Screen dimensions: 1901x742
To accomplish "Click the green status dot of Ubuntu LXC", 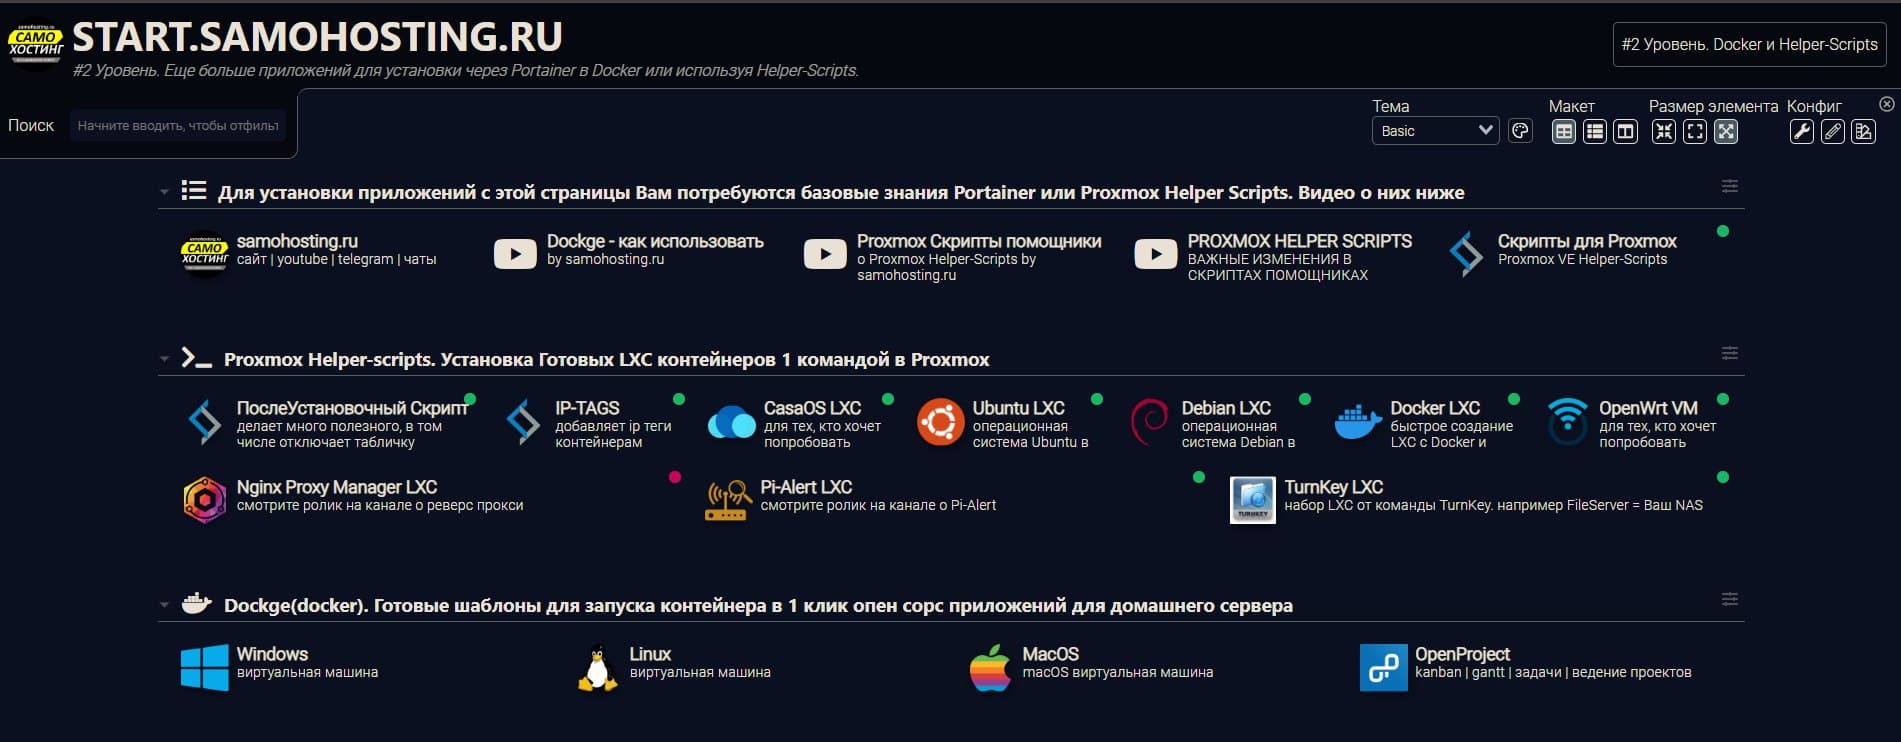I will [1096, 399].
